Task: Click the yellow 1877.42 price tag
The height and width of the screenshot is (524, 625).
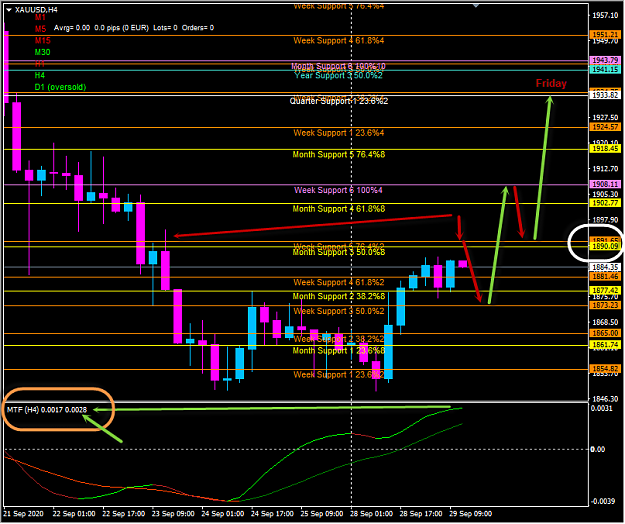Action: pyautogui.click(x=605, y=290)
